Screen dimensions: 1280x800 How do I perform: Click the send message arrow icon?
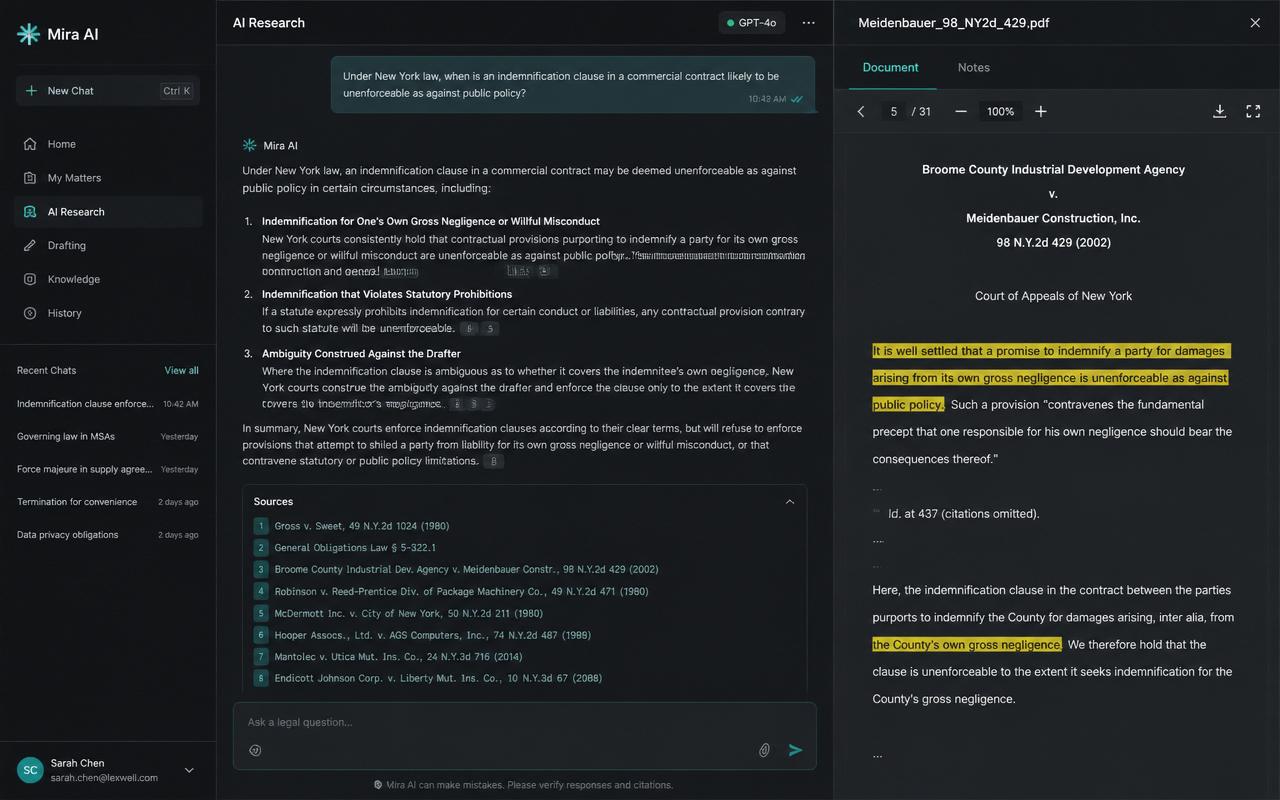(x=796, y=750)
